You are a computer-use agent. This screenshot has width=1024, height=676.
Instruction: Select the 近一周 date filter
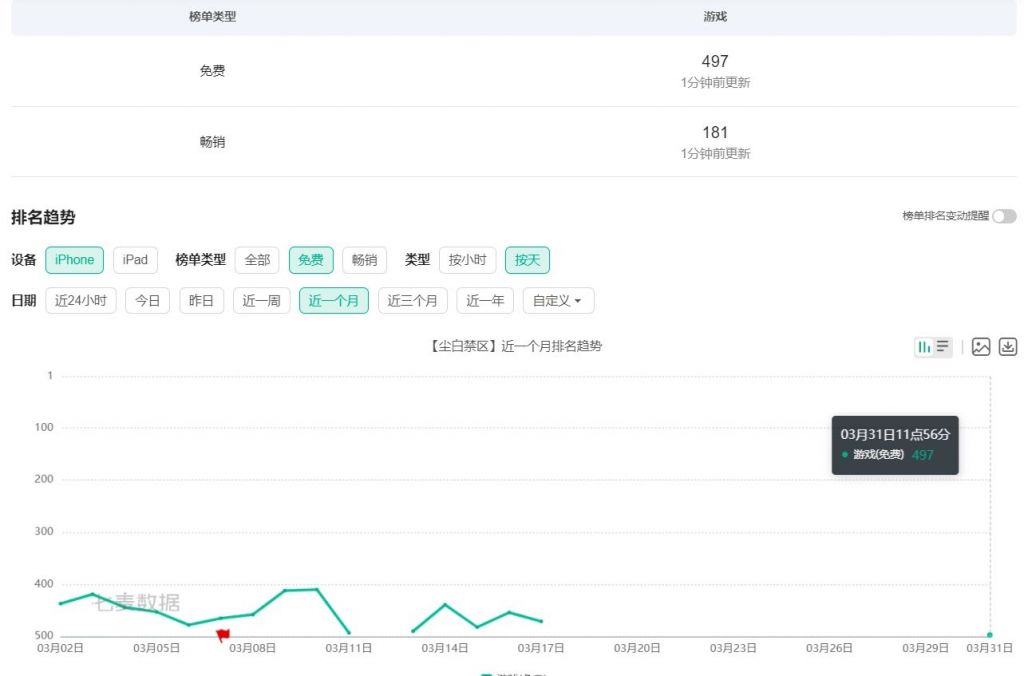coord(260,299)
